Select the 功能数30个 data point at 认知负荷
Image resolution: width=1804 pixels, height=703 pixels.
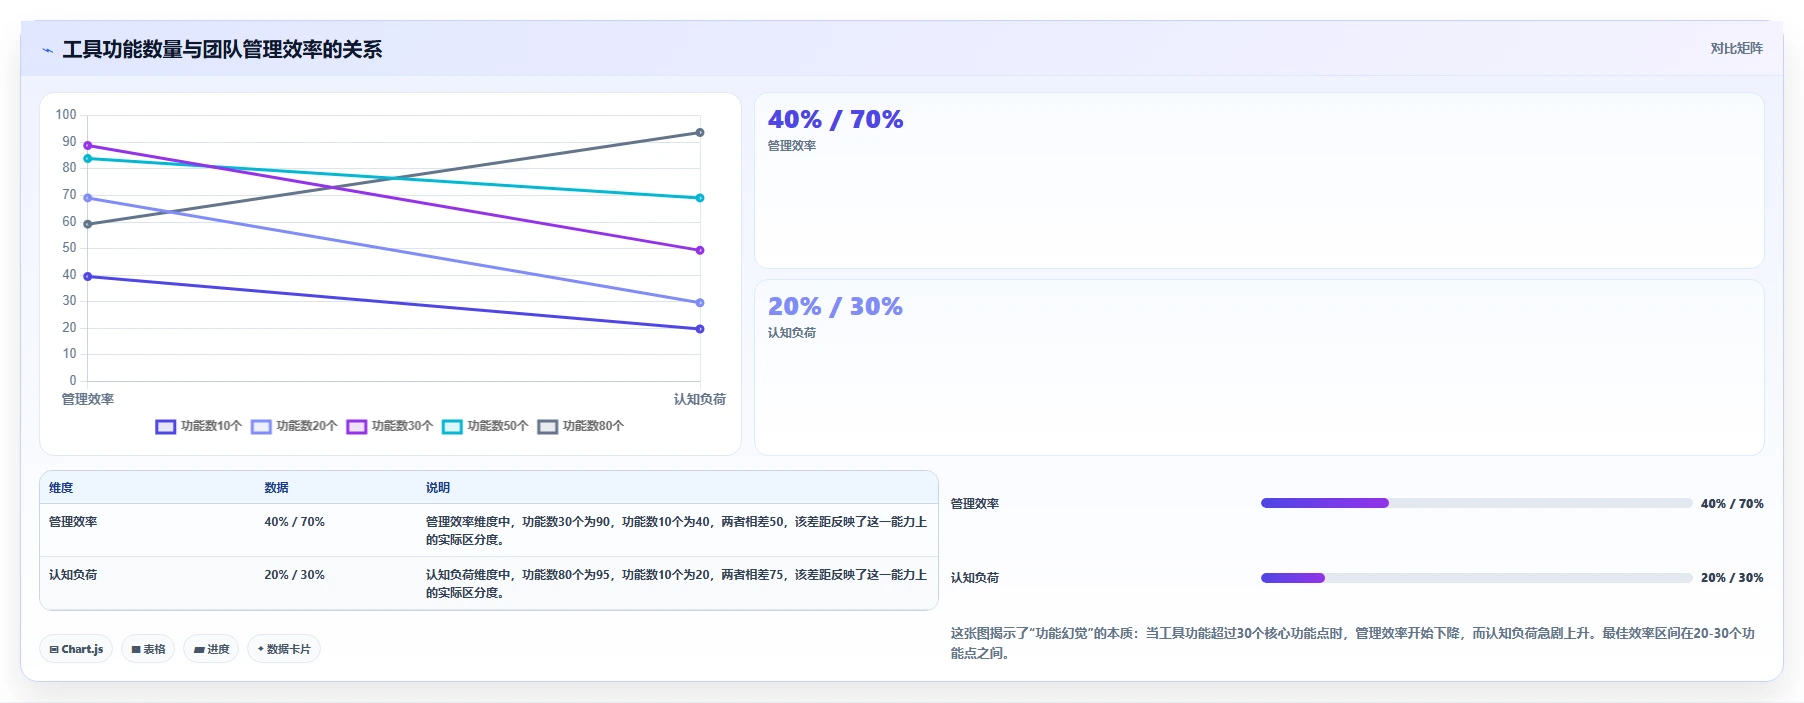[x=700, y=250]
